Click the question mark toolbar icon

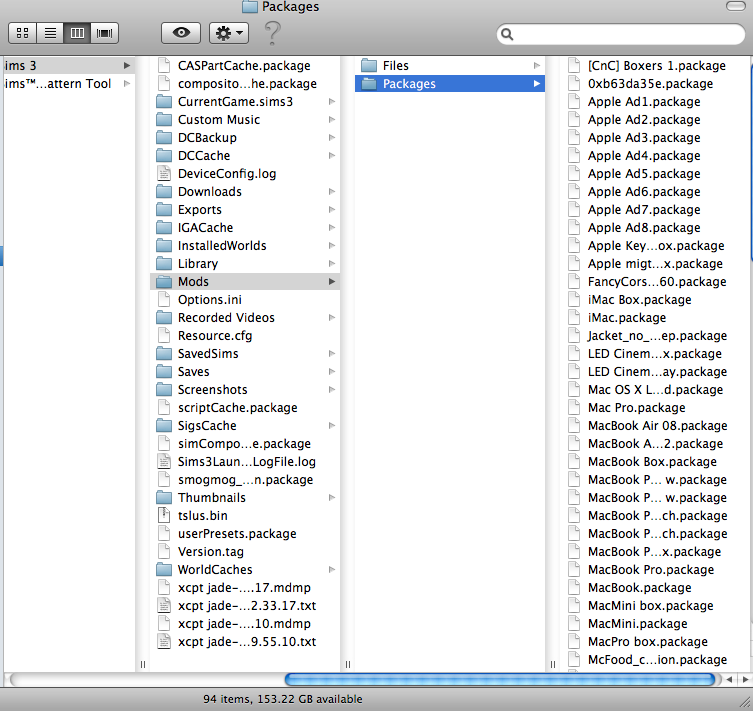coord(272,33)
